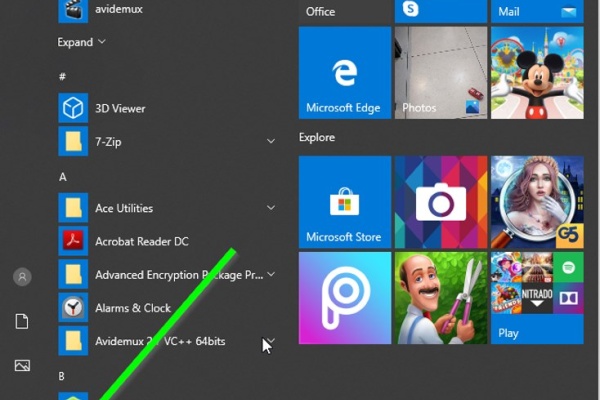This screenshot has height=400, width=600.
Task: Open the Office tile
Action: coord(345,11)
